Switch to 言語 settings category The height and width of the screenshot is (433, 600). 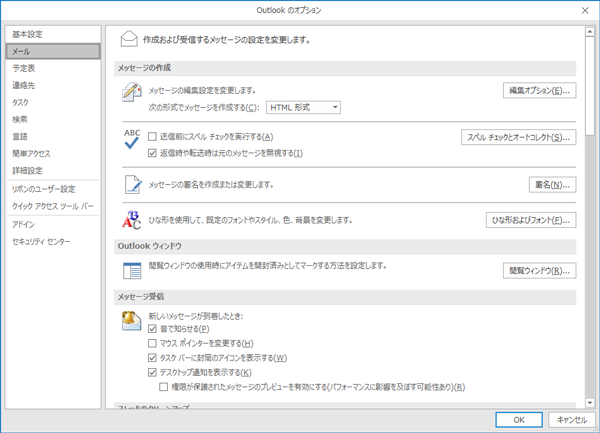[x=53, y=136]
